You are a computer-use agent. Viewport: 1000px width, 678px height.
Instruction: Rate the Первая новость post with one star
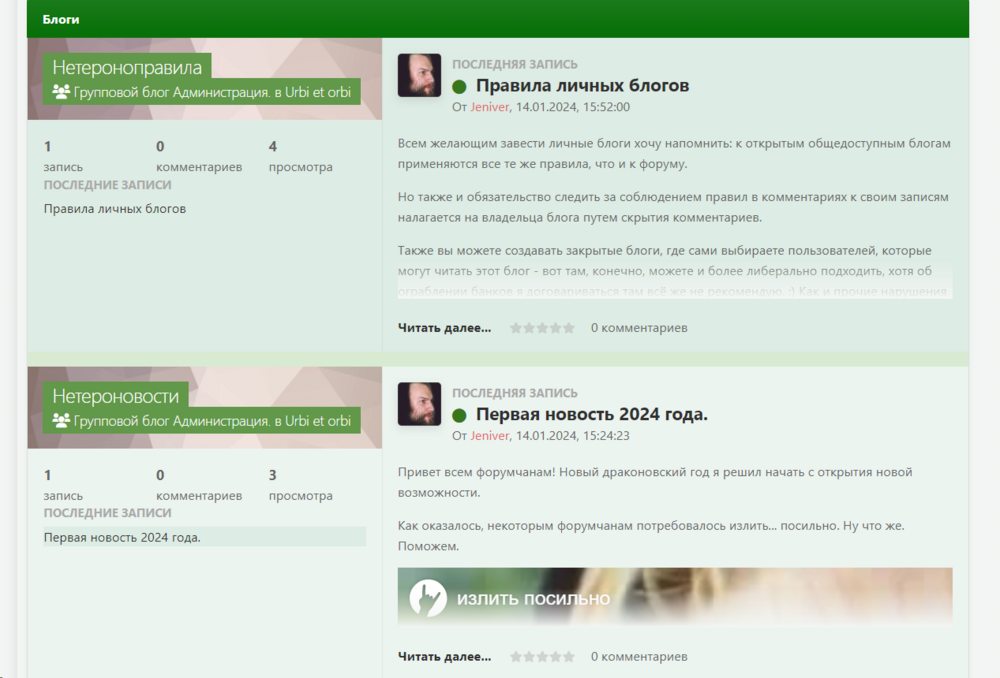coord(516,656)
